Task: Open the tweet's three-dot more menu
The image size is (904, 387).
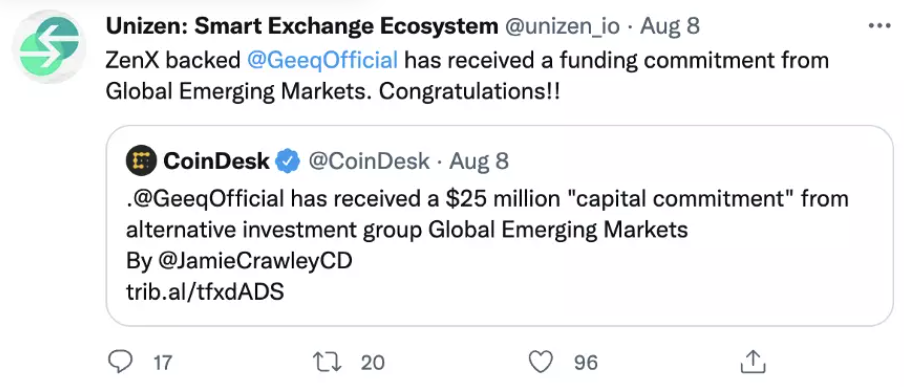Action: [879, 26]
